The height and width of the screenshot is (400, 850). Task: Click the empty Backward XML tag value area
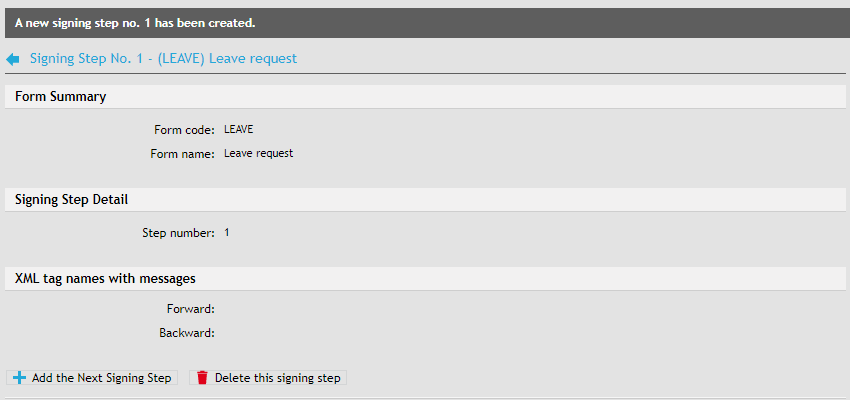[300, 333]
